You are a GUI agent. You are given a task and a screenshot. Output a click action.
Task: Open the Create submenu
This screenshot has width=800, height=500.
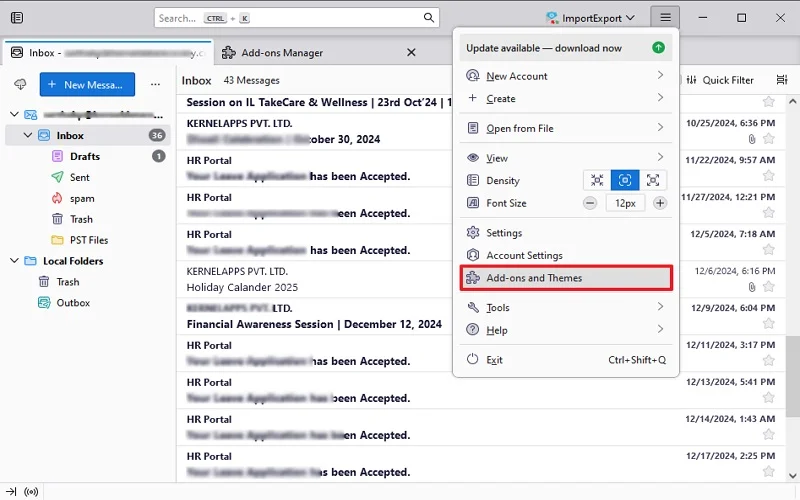coord(566,98)
